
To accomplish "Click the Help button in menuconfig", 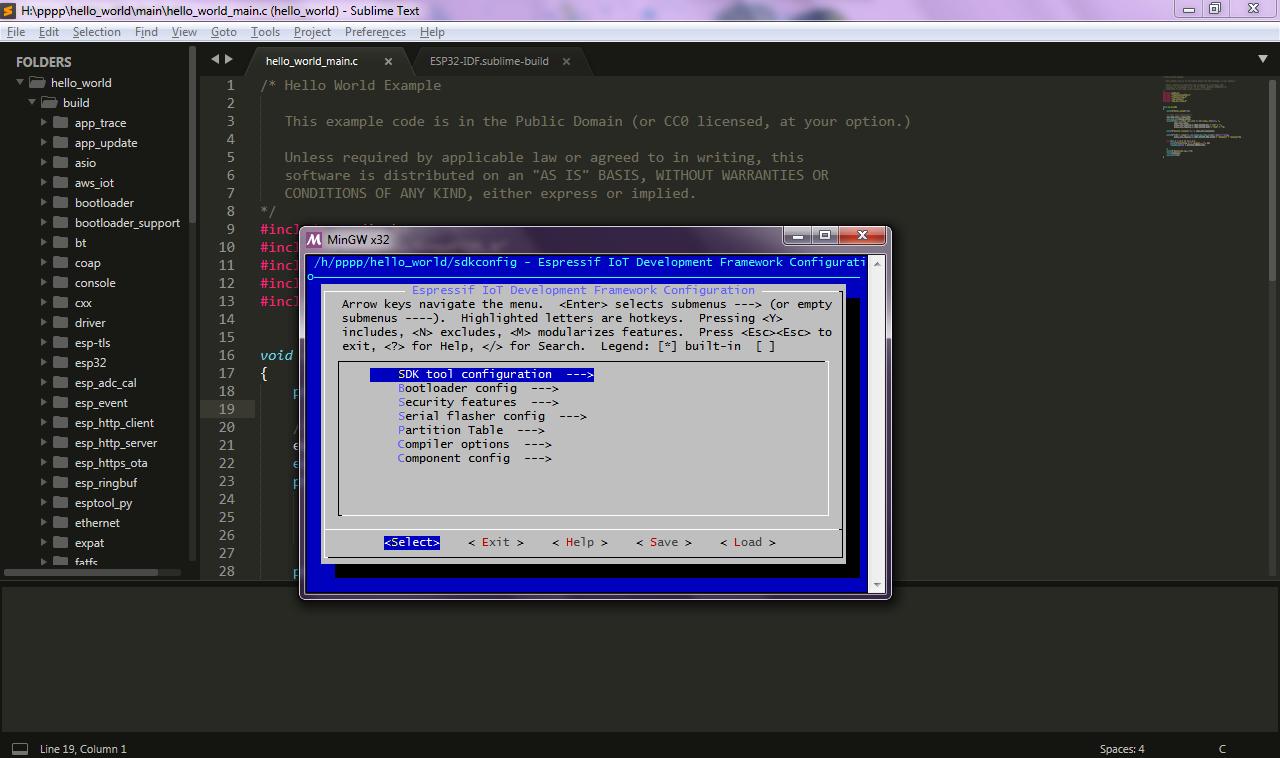I will click(580, 542).
